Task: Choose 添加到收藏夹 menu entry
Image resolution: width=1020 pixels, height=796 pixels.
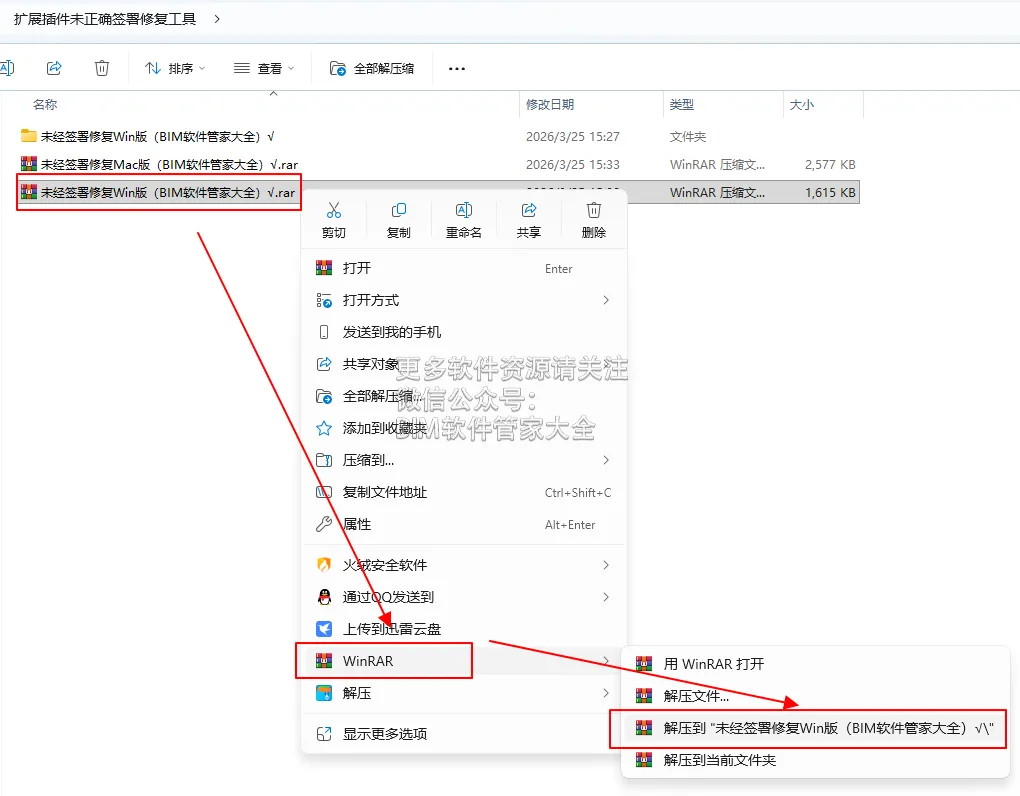Action: [x=464, y=428]
